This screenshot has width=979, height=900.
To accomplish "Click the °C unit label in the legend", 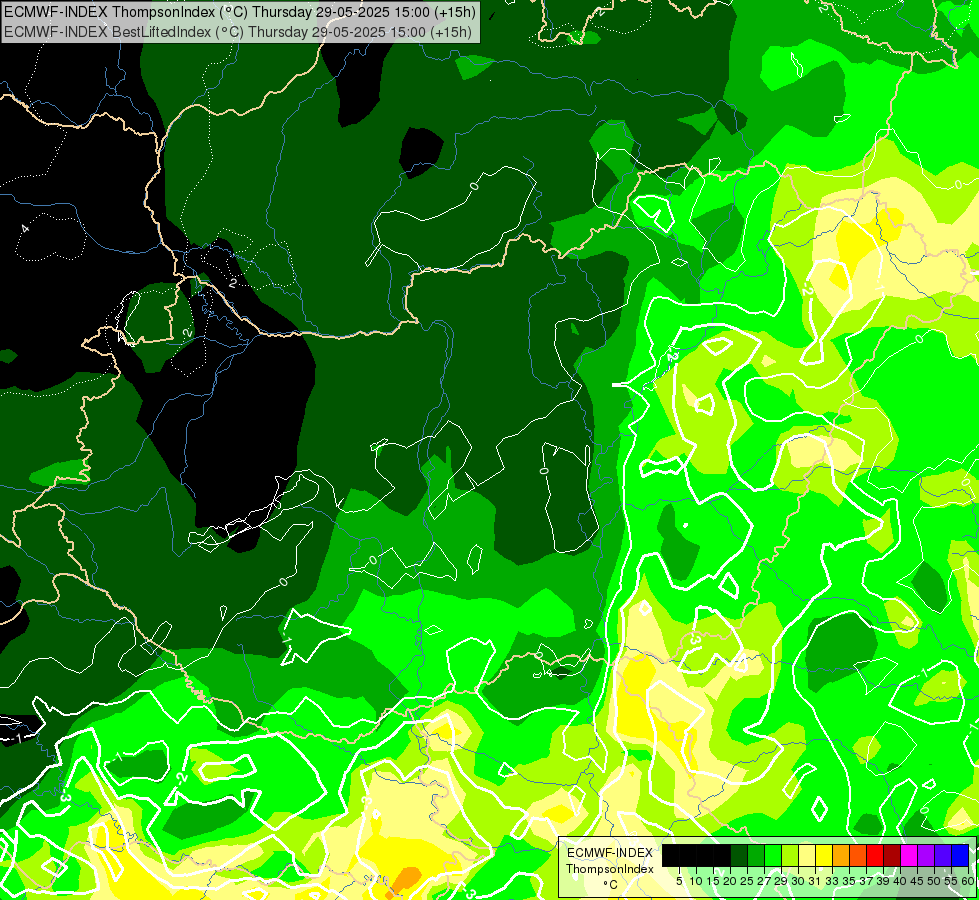I will point(611,885).
